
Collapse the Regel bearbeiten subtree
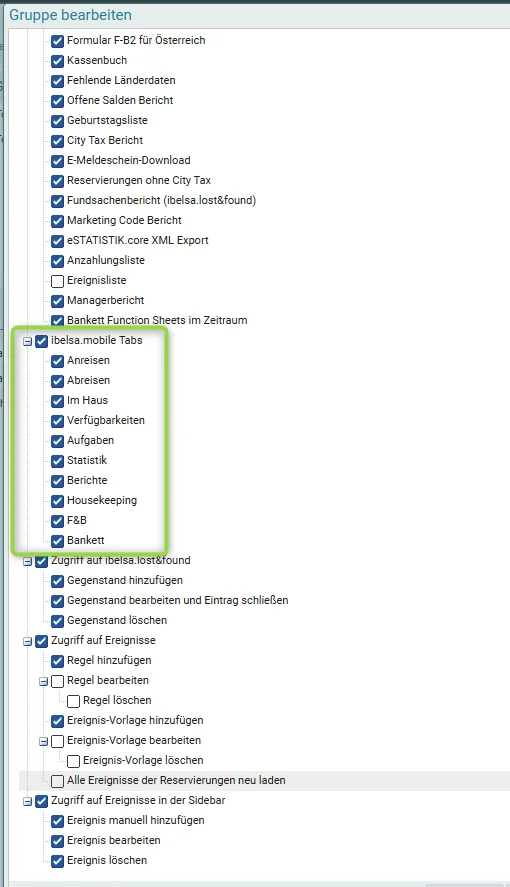(x=43, y=682)
